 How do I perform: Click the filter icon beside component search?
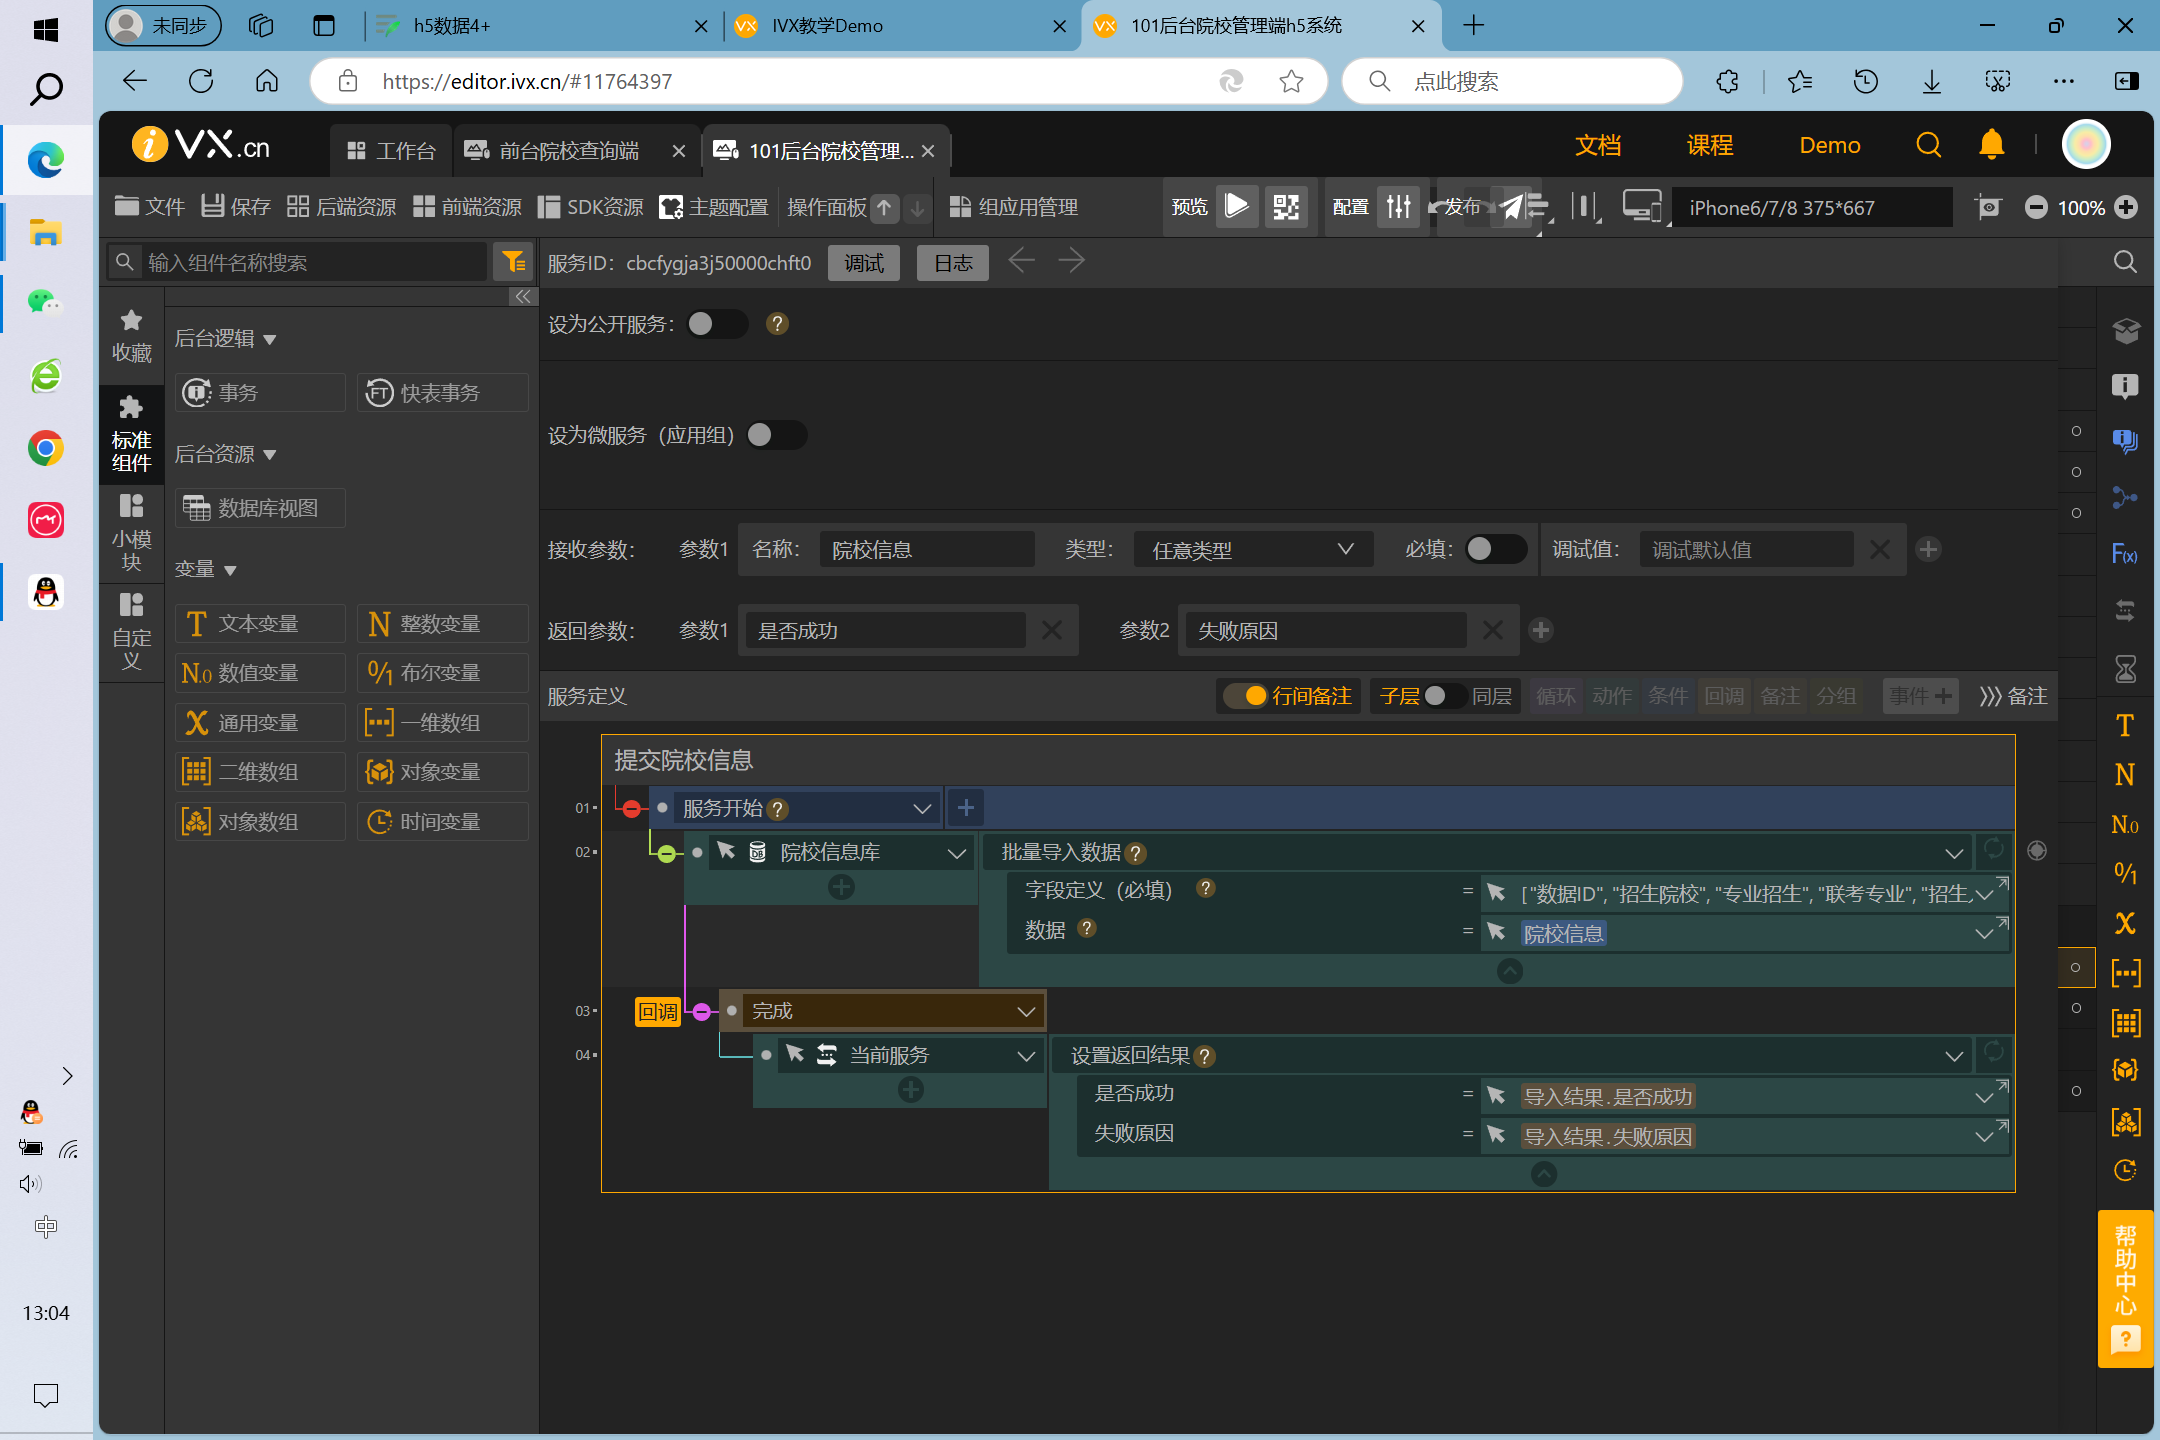point(514,262)
